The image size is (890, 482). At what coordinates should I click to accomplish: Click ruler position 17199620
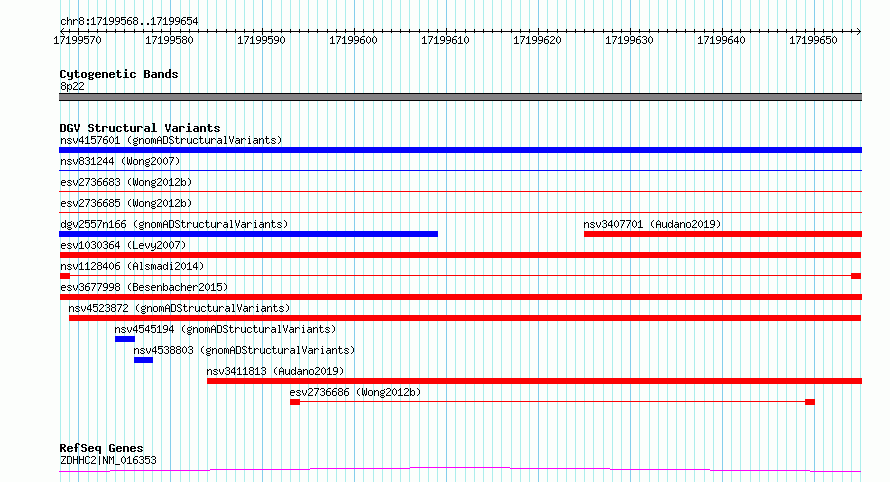point(537,40)
